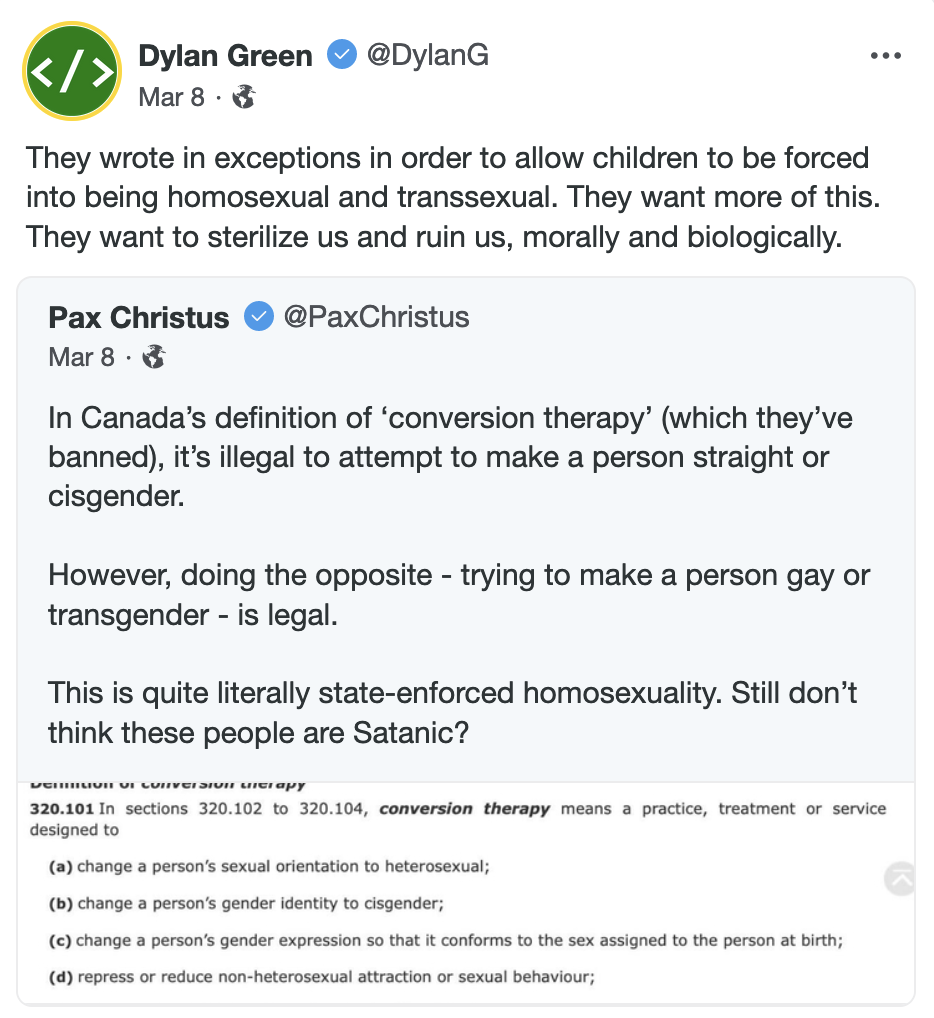Click clause (d) in the legal text image
The width and height of the screenshot is (934, 1018).
click(322, 977)
